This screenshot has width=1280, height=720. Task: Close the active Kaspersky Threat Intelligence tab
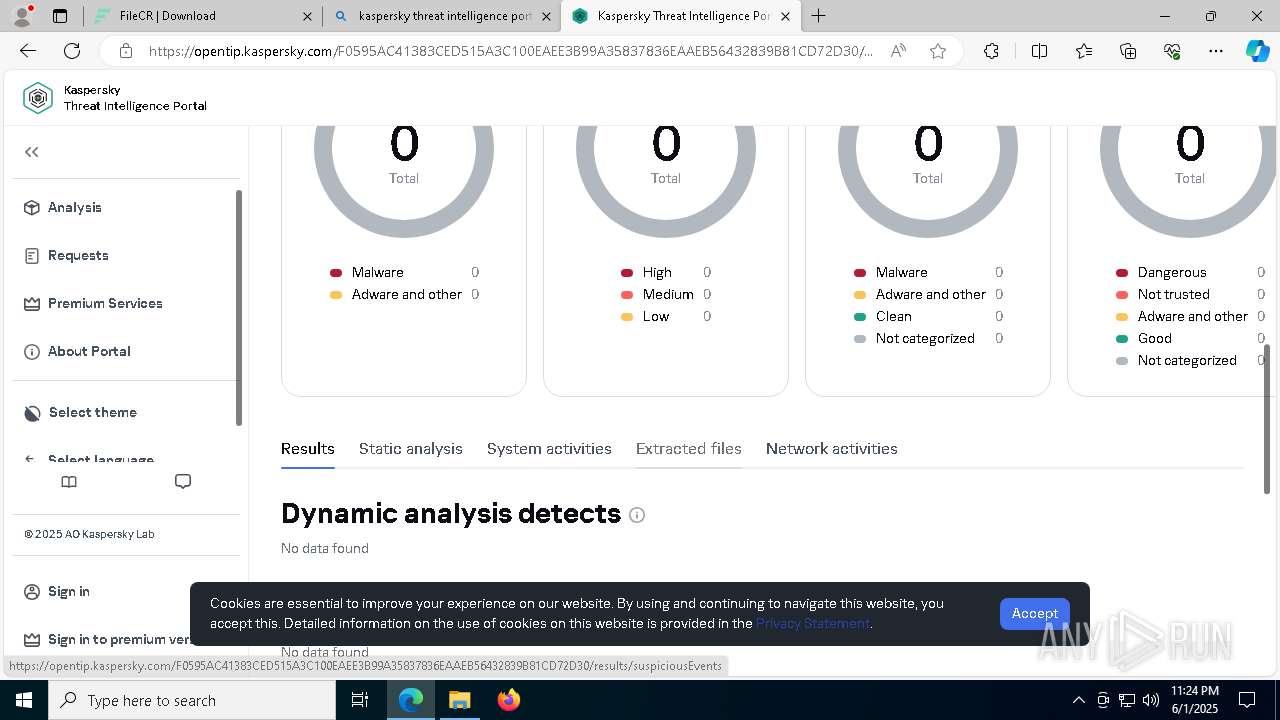pos(785,16)
